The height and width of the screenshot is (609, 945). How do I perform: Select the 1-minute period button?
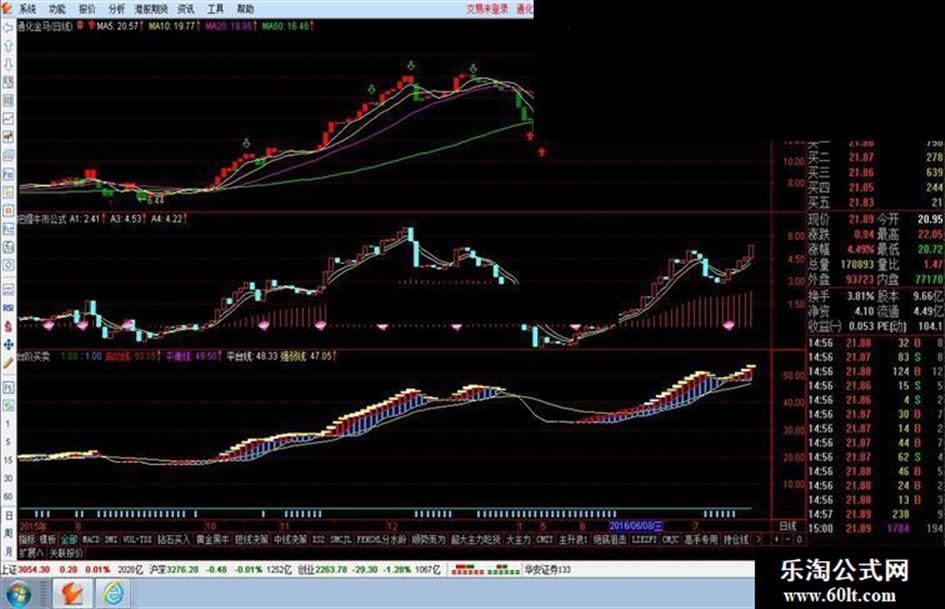(x=8, y=424)
